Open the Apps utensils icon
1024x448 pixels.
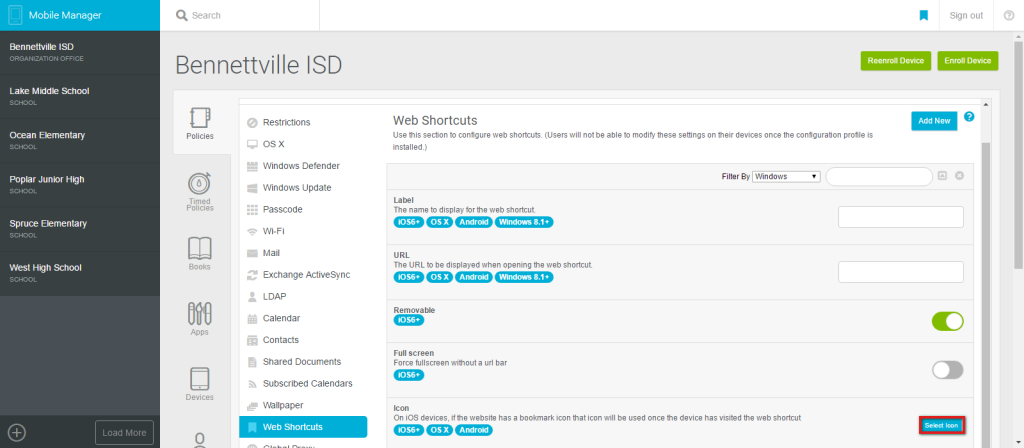coord(199,313)
